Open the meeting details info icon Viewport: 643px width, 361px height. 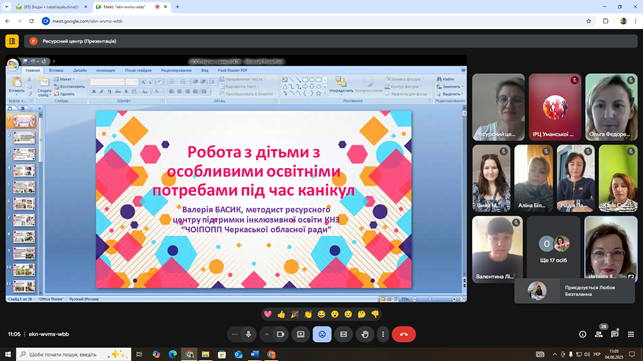tap(582, 334)
